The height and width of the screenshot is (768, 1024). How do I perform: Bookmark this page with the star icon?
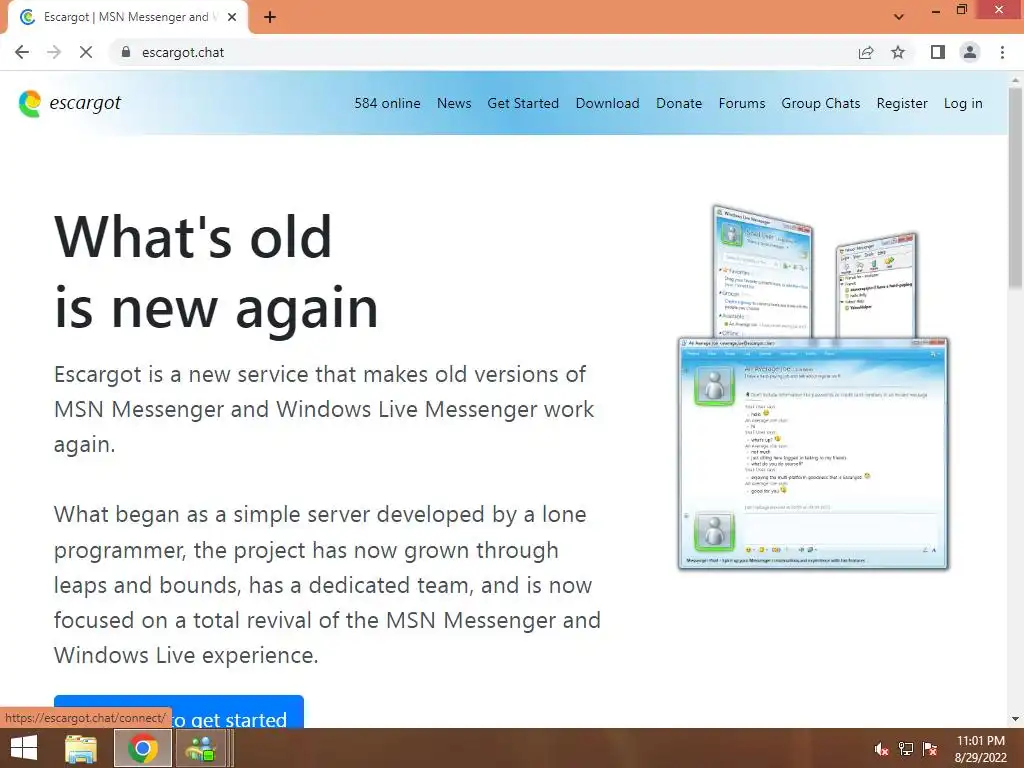[x=898, y=52]
